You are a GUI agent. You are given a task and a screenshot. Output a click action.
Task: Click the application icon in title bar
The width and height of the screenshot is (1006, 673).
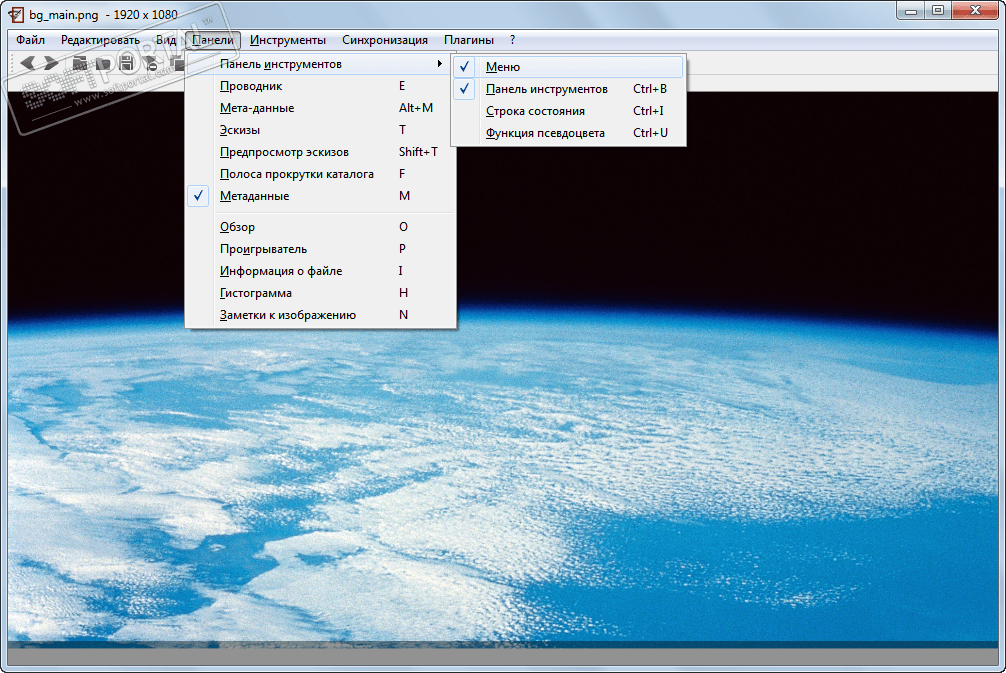[15, 14]
